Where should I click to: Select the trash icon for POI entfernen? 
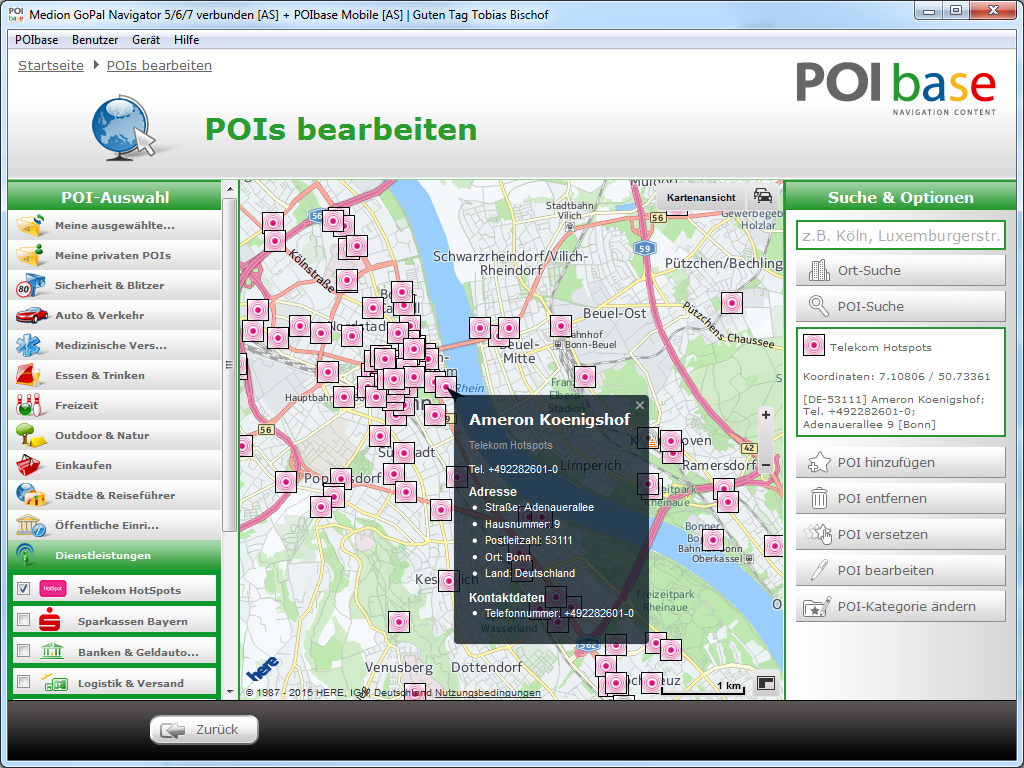819,498
